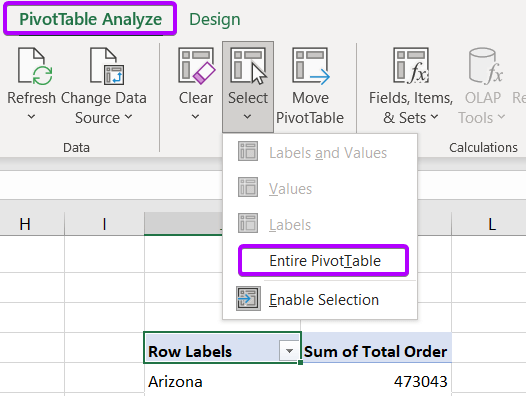Screen dimensions: 526x396
Task: Click the Labels menu item icon
Action: point(248,223)
